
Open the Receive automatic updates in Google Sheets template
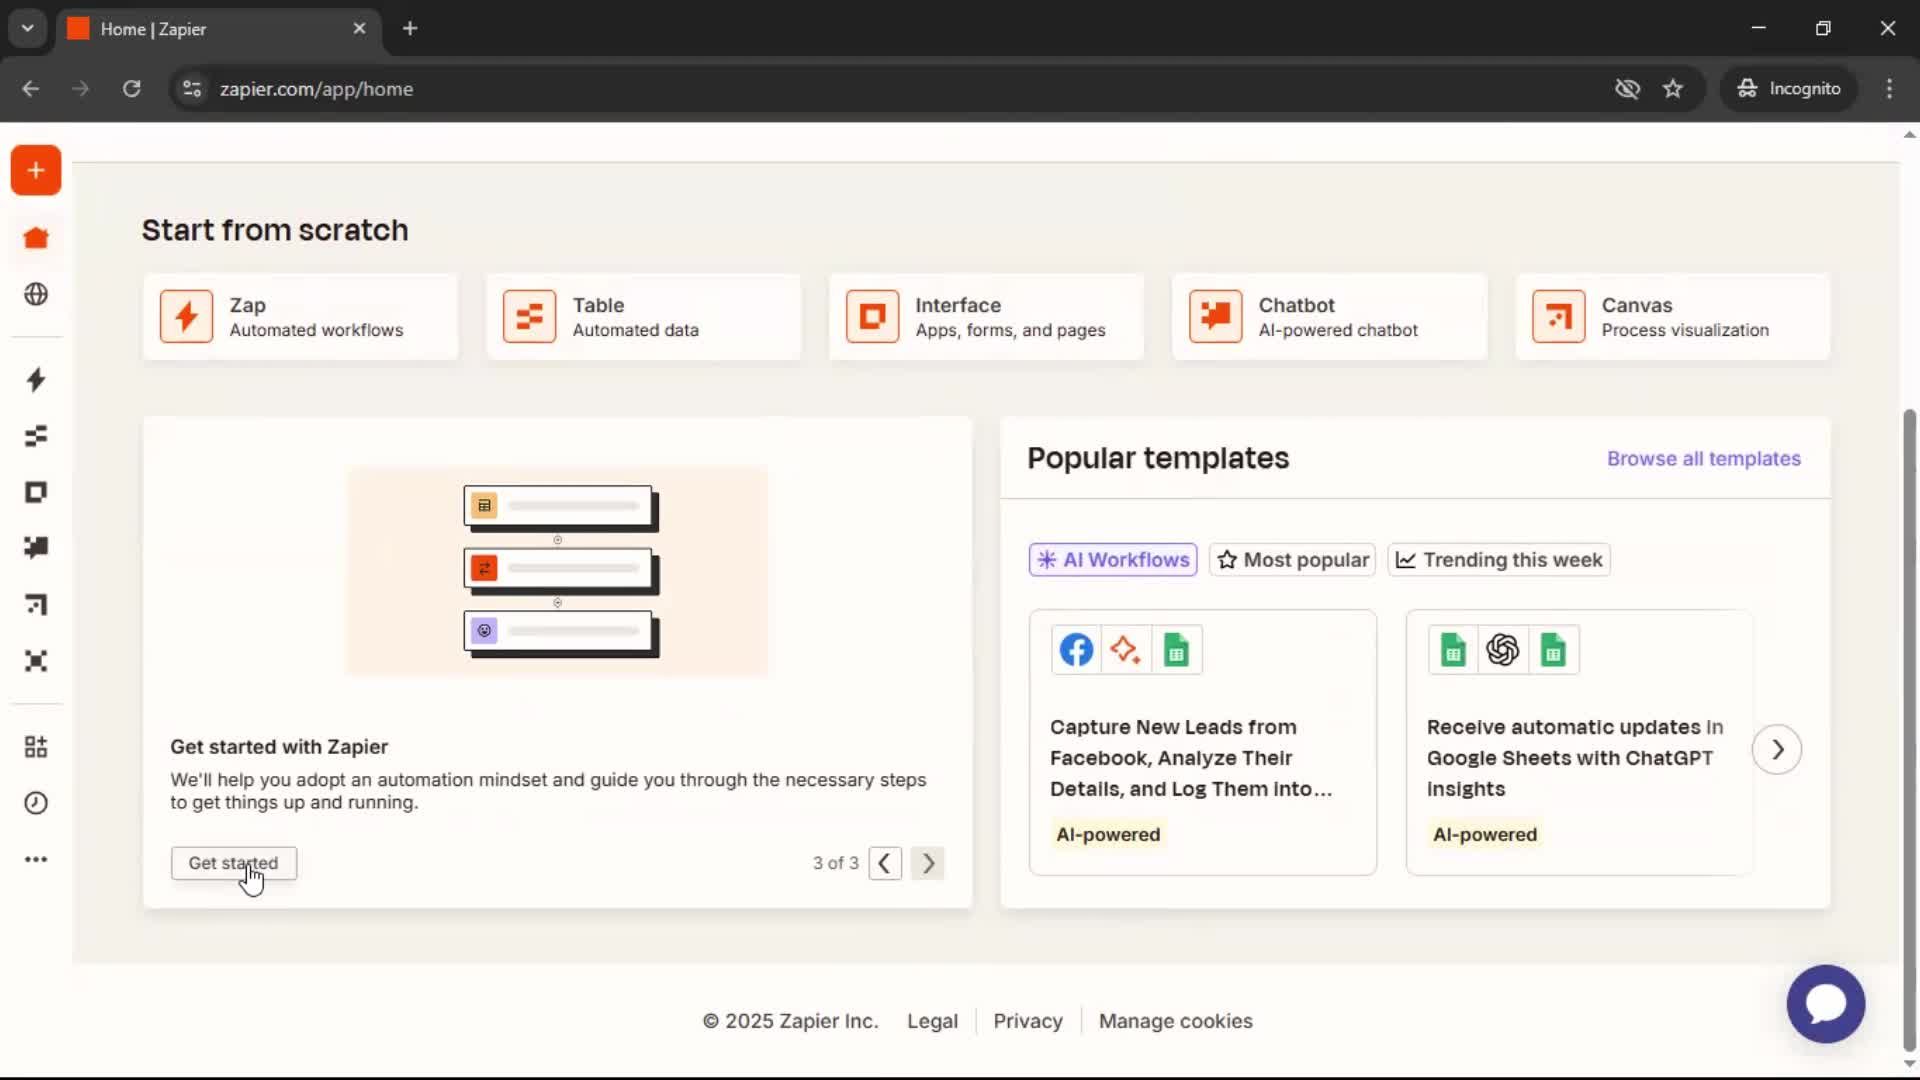coord(1579,743)
